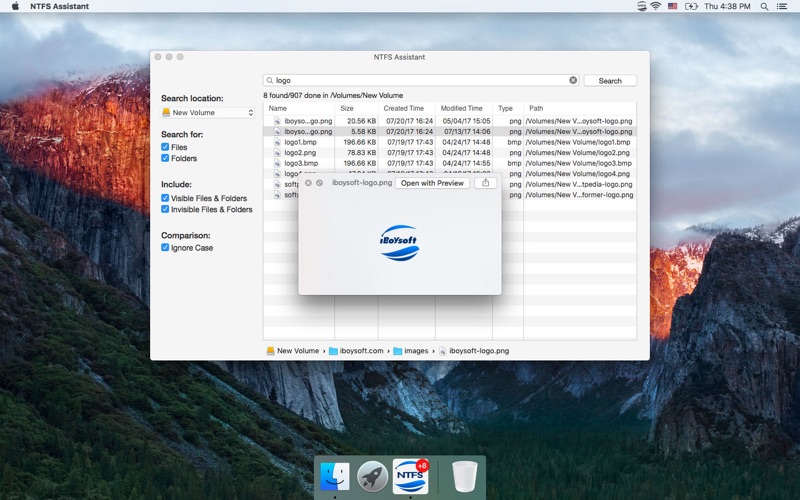Click Open with Preview button

coord(432,183)
